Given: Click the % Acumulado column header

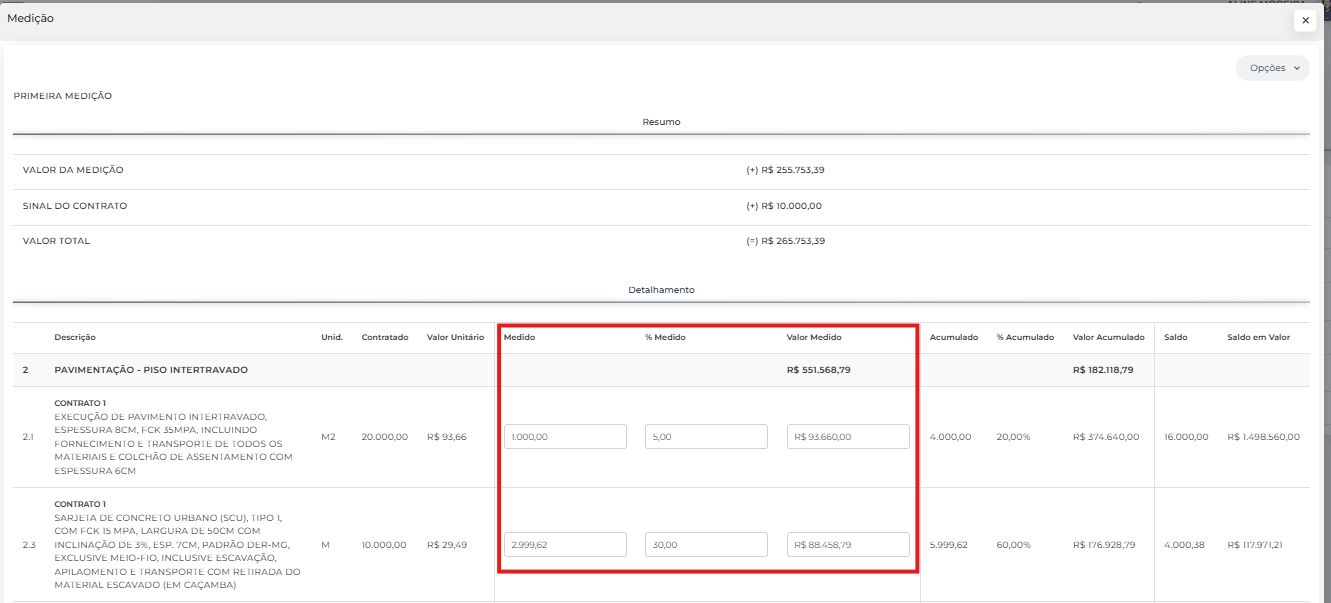Looking at the screenshot, I should click(1025, 338).
